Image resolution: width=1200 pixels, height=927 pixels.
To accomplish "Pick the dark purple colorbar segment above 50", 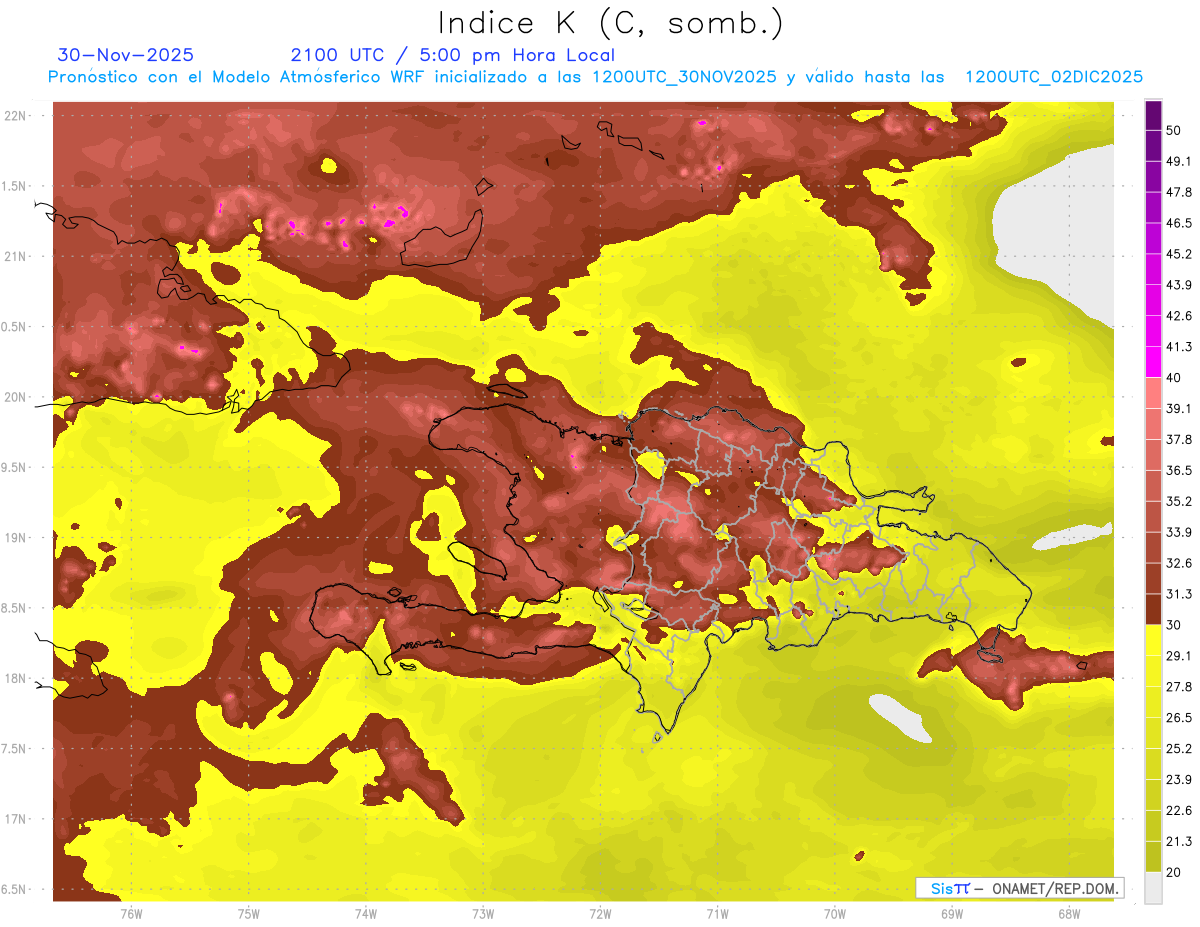I will [1153, 115].
